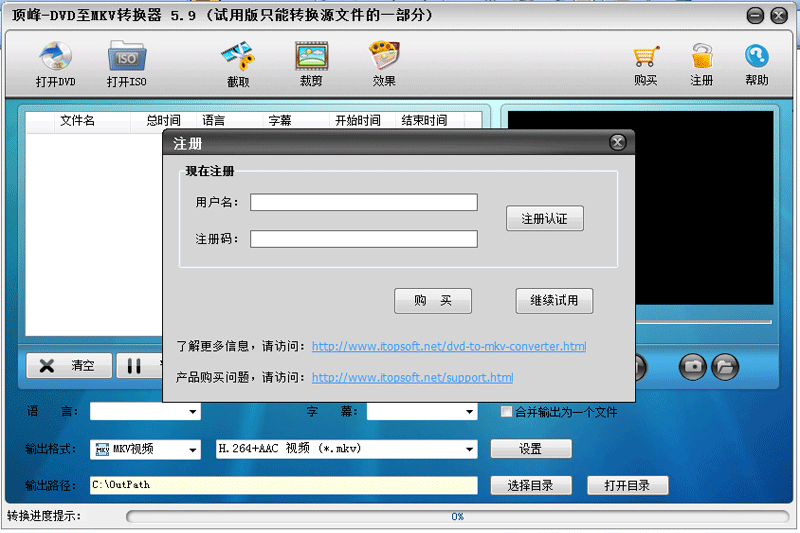Open the support.html link
The image size is (800, 533).
412,377
